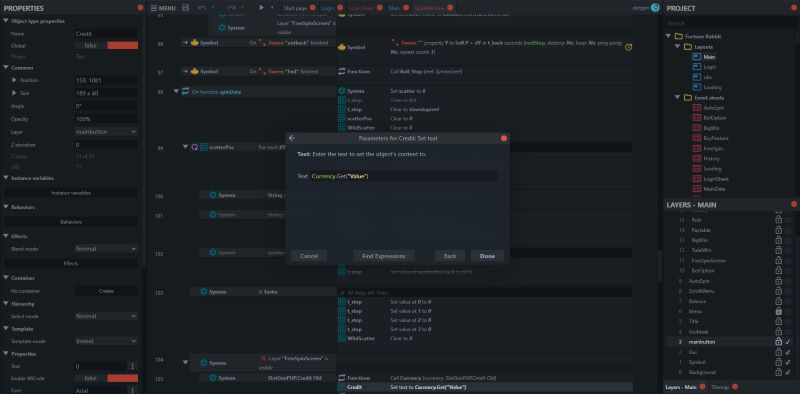Toggle the Global false property switch

click(107, 45)
